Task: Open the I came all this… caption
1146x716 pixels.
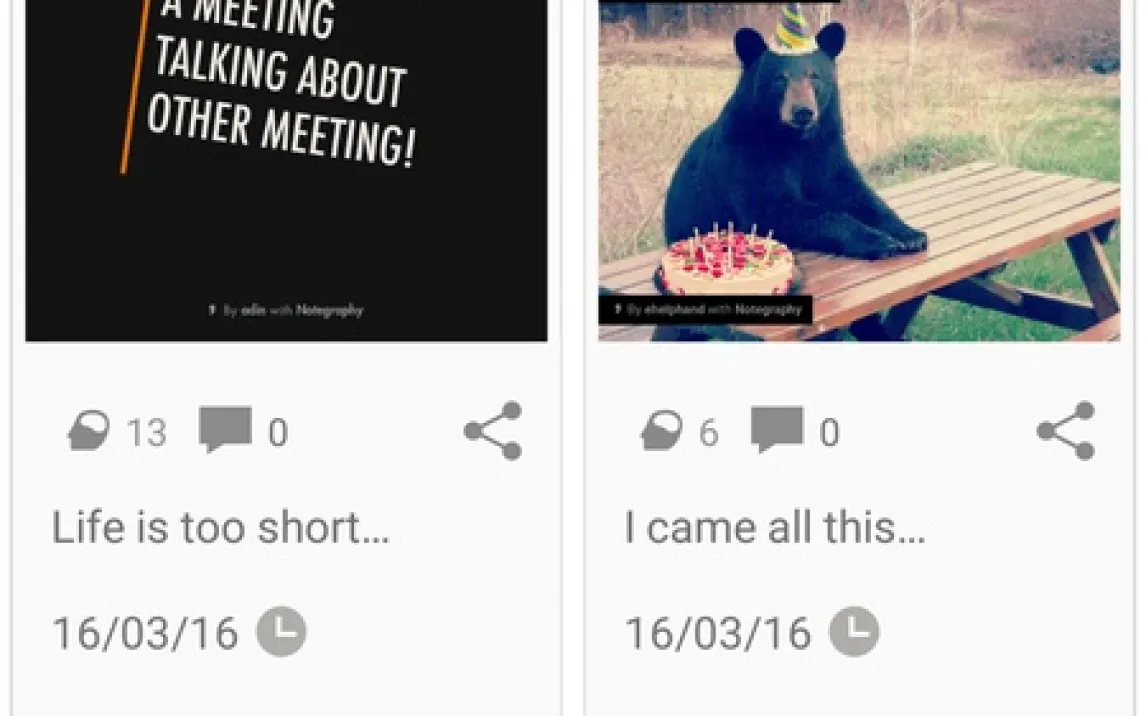Action: (775, 528)
